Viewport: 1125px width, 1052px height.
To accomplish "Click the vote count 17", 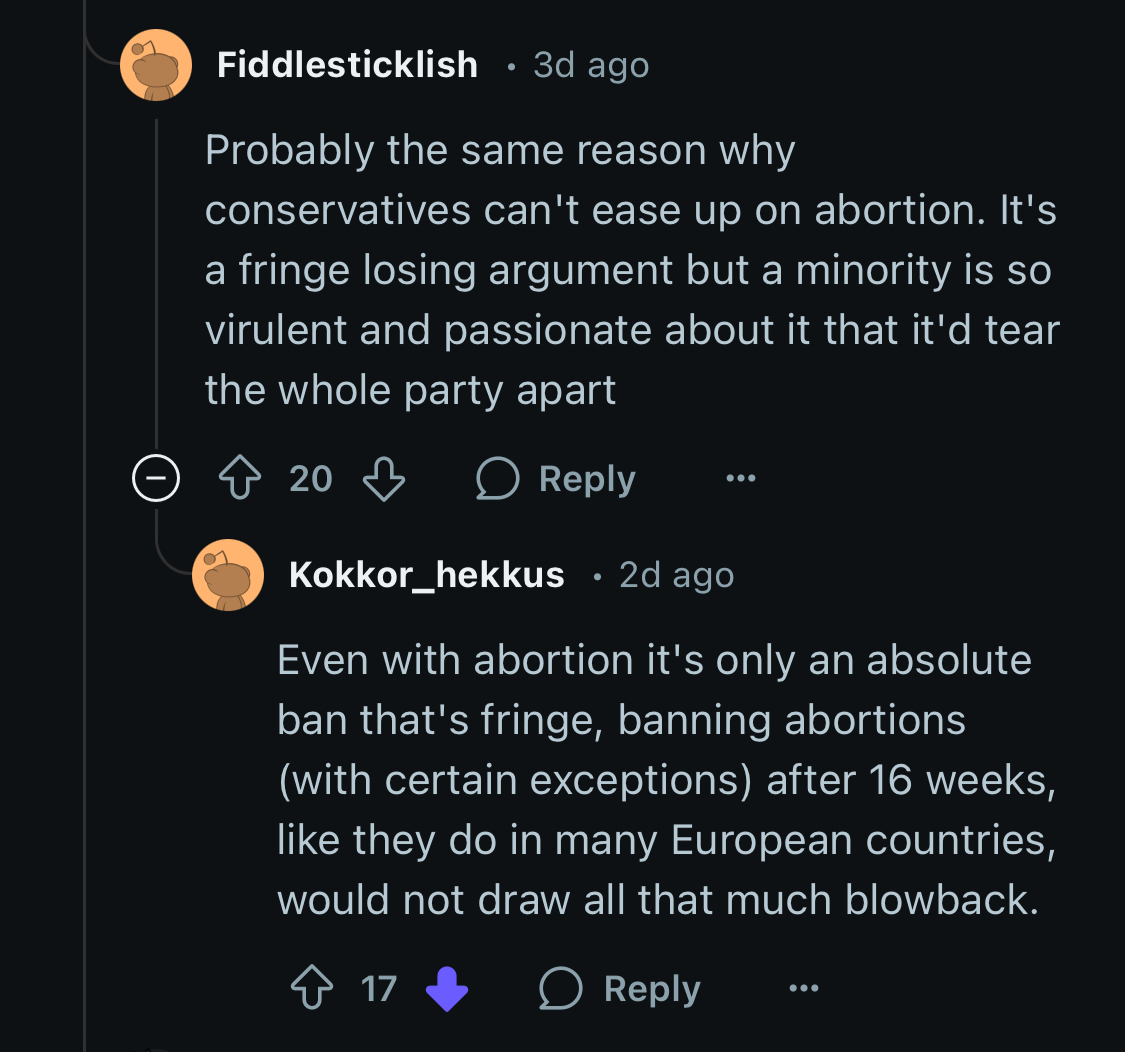I will point(378,989).
